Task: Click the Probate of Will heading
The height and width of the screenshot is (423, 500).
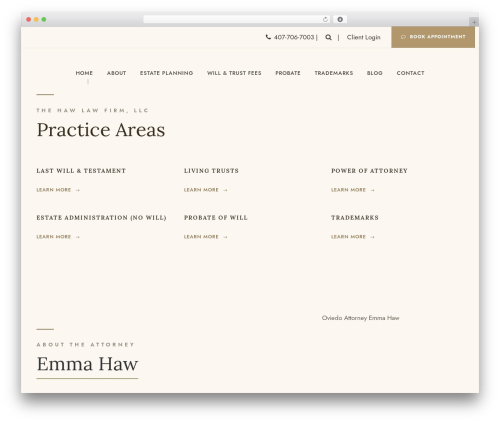Action: [x=216, y=218]
